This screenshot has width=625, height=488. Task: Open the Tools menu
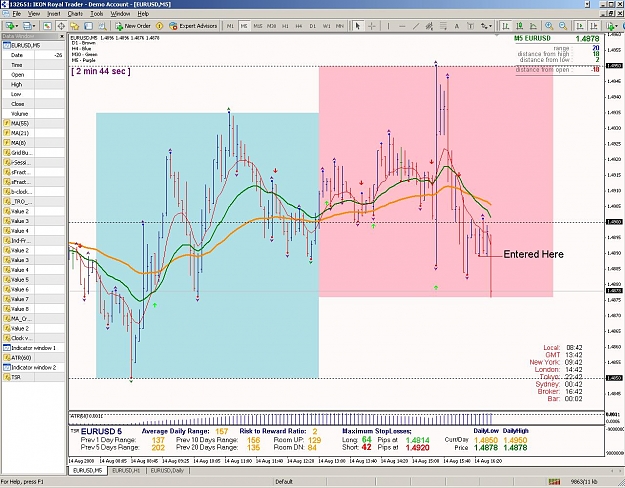click(x=96, y=14)
